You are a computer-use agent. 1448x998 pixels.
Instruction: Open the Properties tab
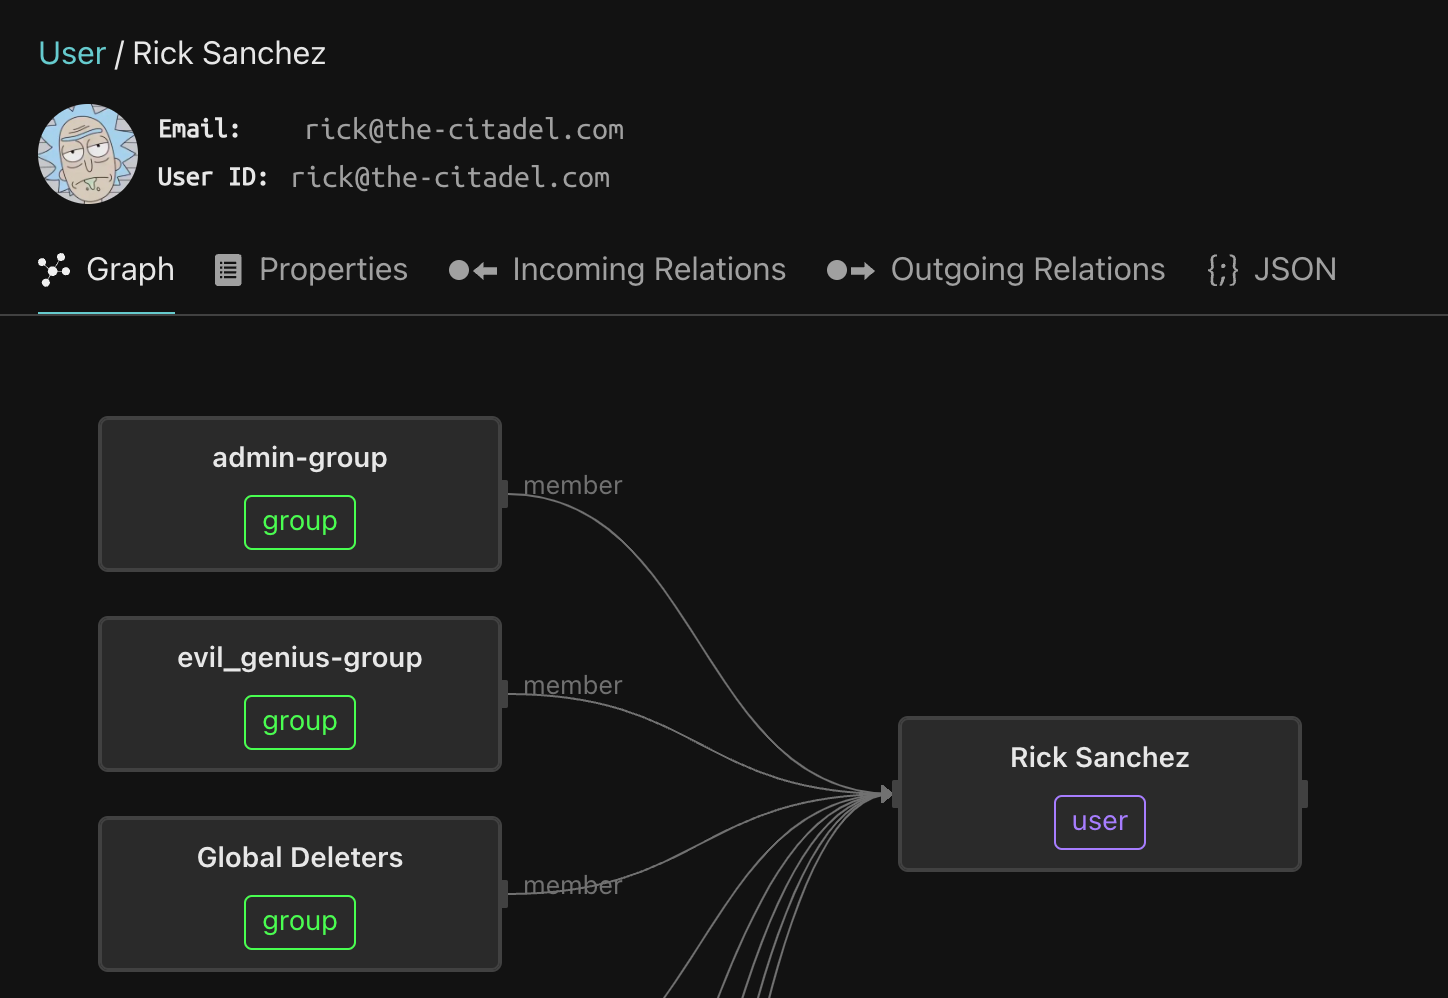(311, 270)
